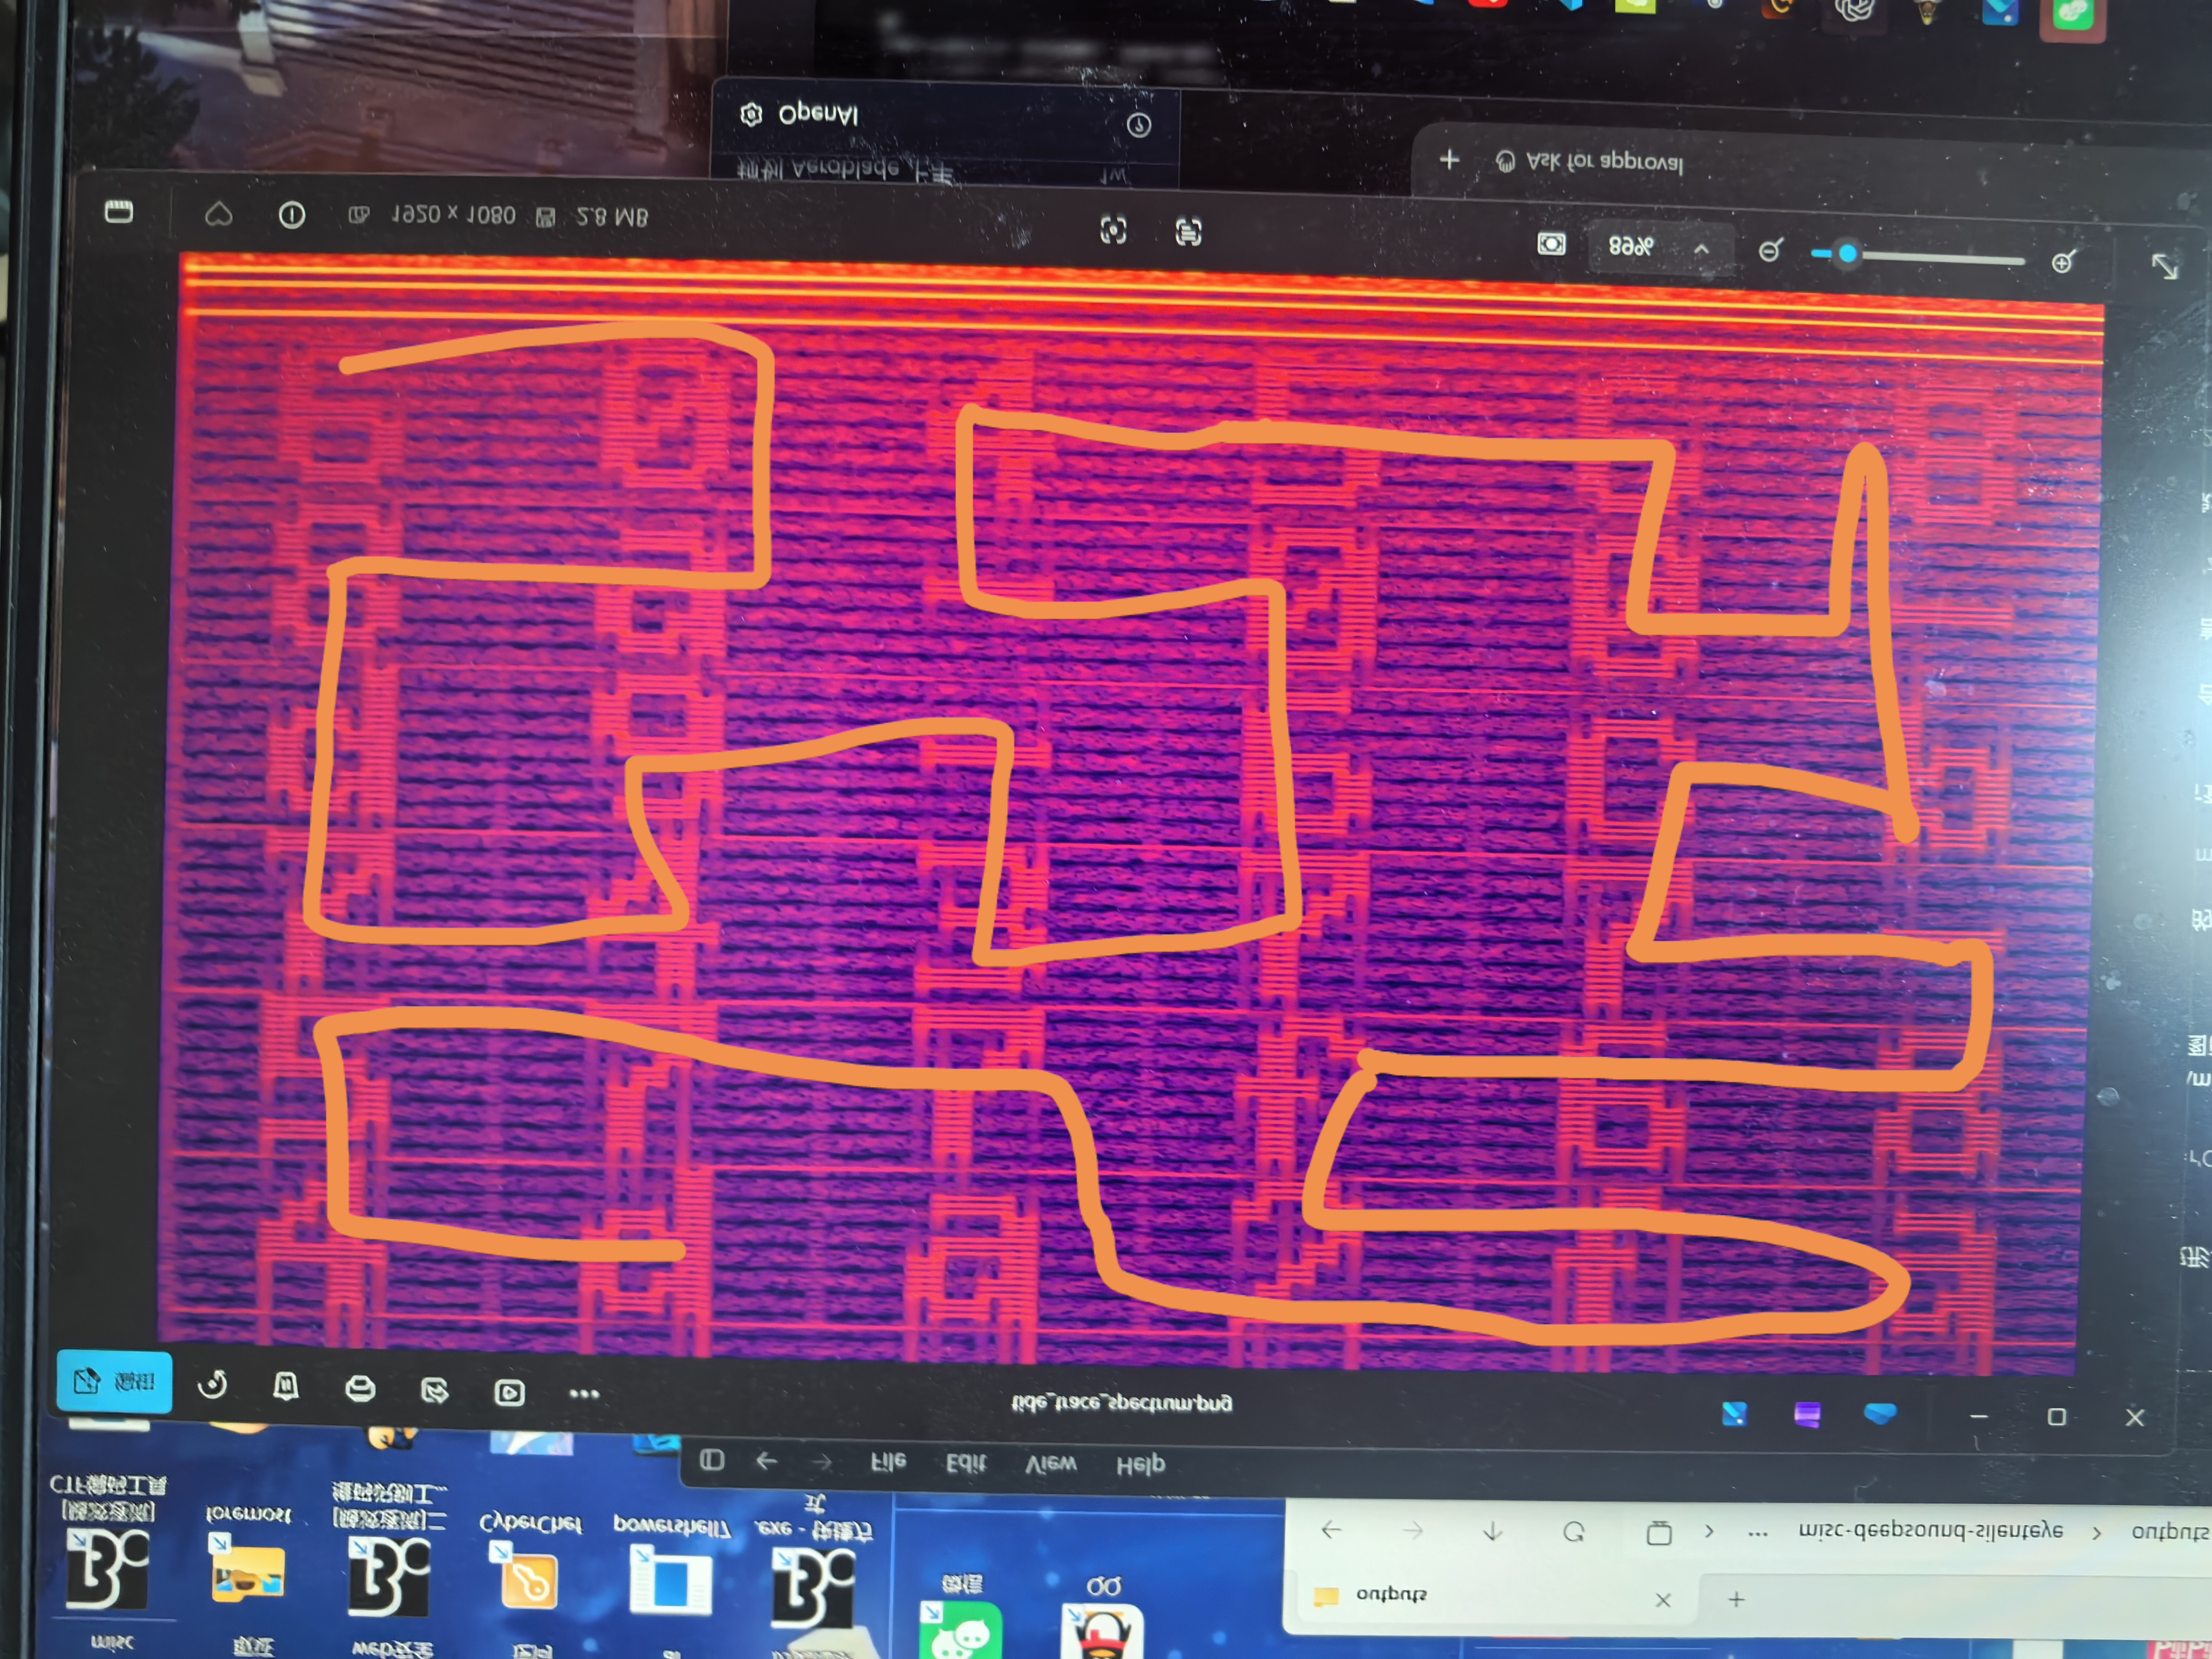The height and width of the screenshot is (1659, 2212).
Task: Open the purple Designer icon in Photos
Action: click(1808, 1414)
